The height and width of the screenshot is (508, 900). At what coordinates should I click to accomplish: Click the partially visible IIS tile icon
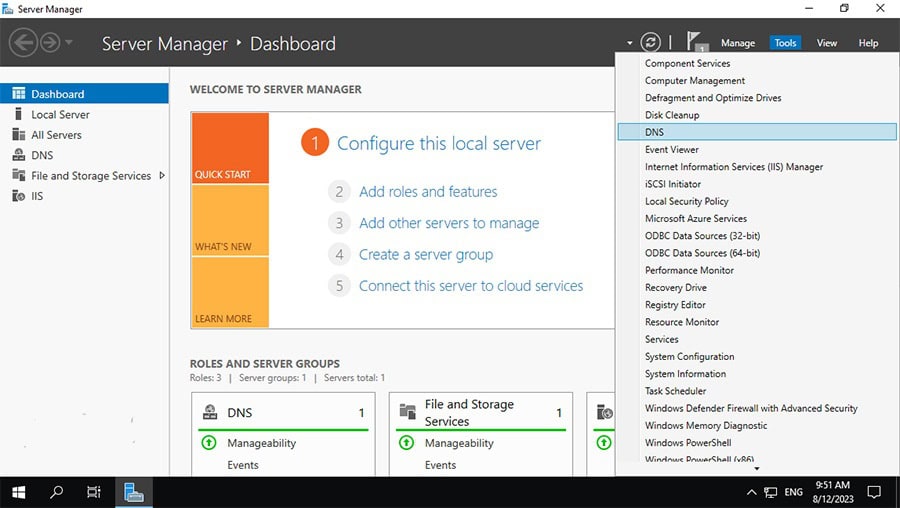605,412
